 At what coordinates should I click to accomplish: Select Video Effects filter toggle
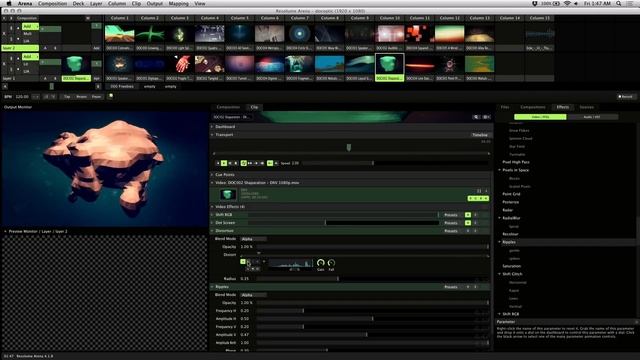point(540,117)
